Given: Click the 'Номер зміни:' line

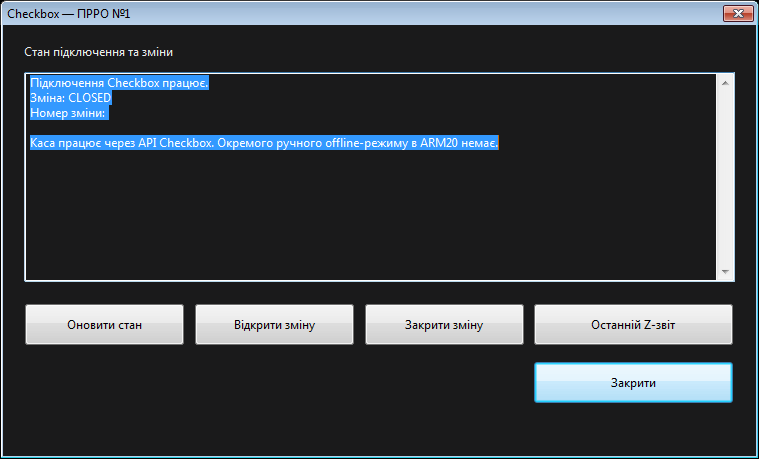Looking at the screenshot, I should coord(69,114).
